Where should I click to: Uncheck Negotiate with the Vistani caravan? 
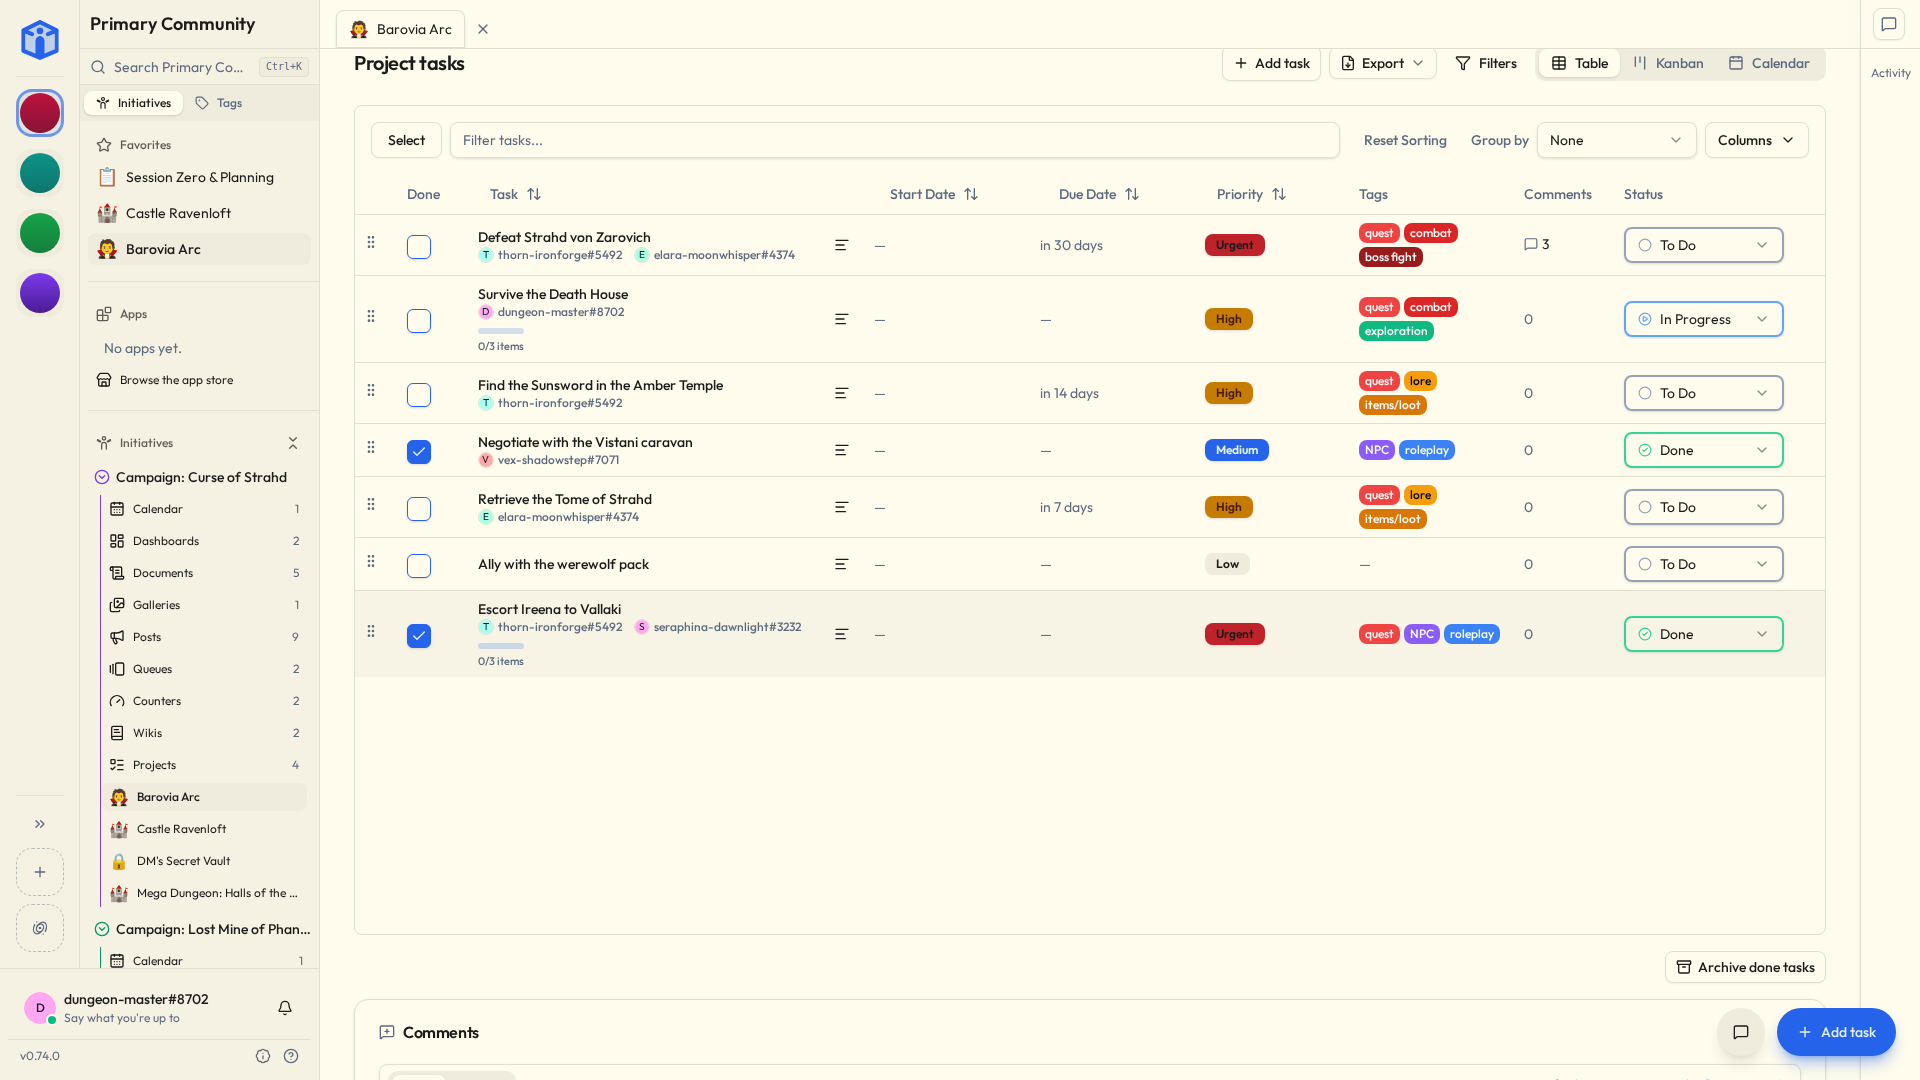point(419,452)
